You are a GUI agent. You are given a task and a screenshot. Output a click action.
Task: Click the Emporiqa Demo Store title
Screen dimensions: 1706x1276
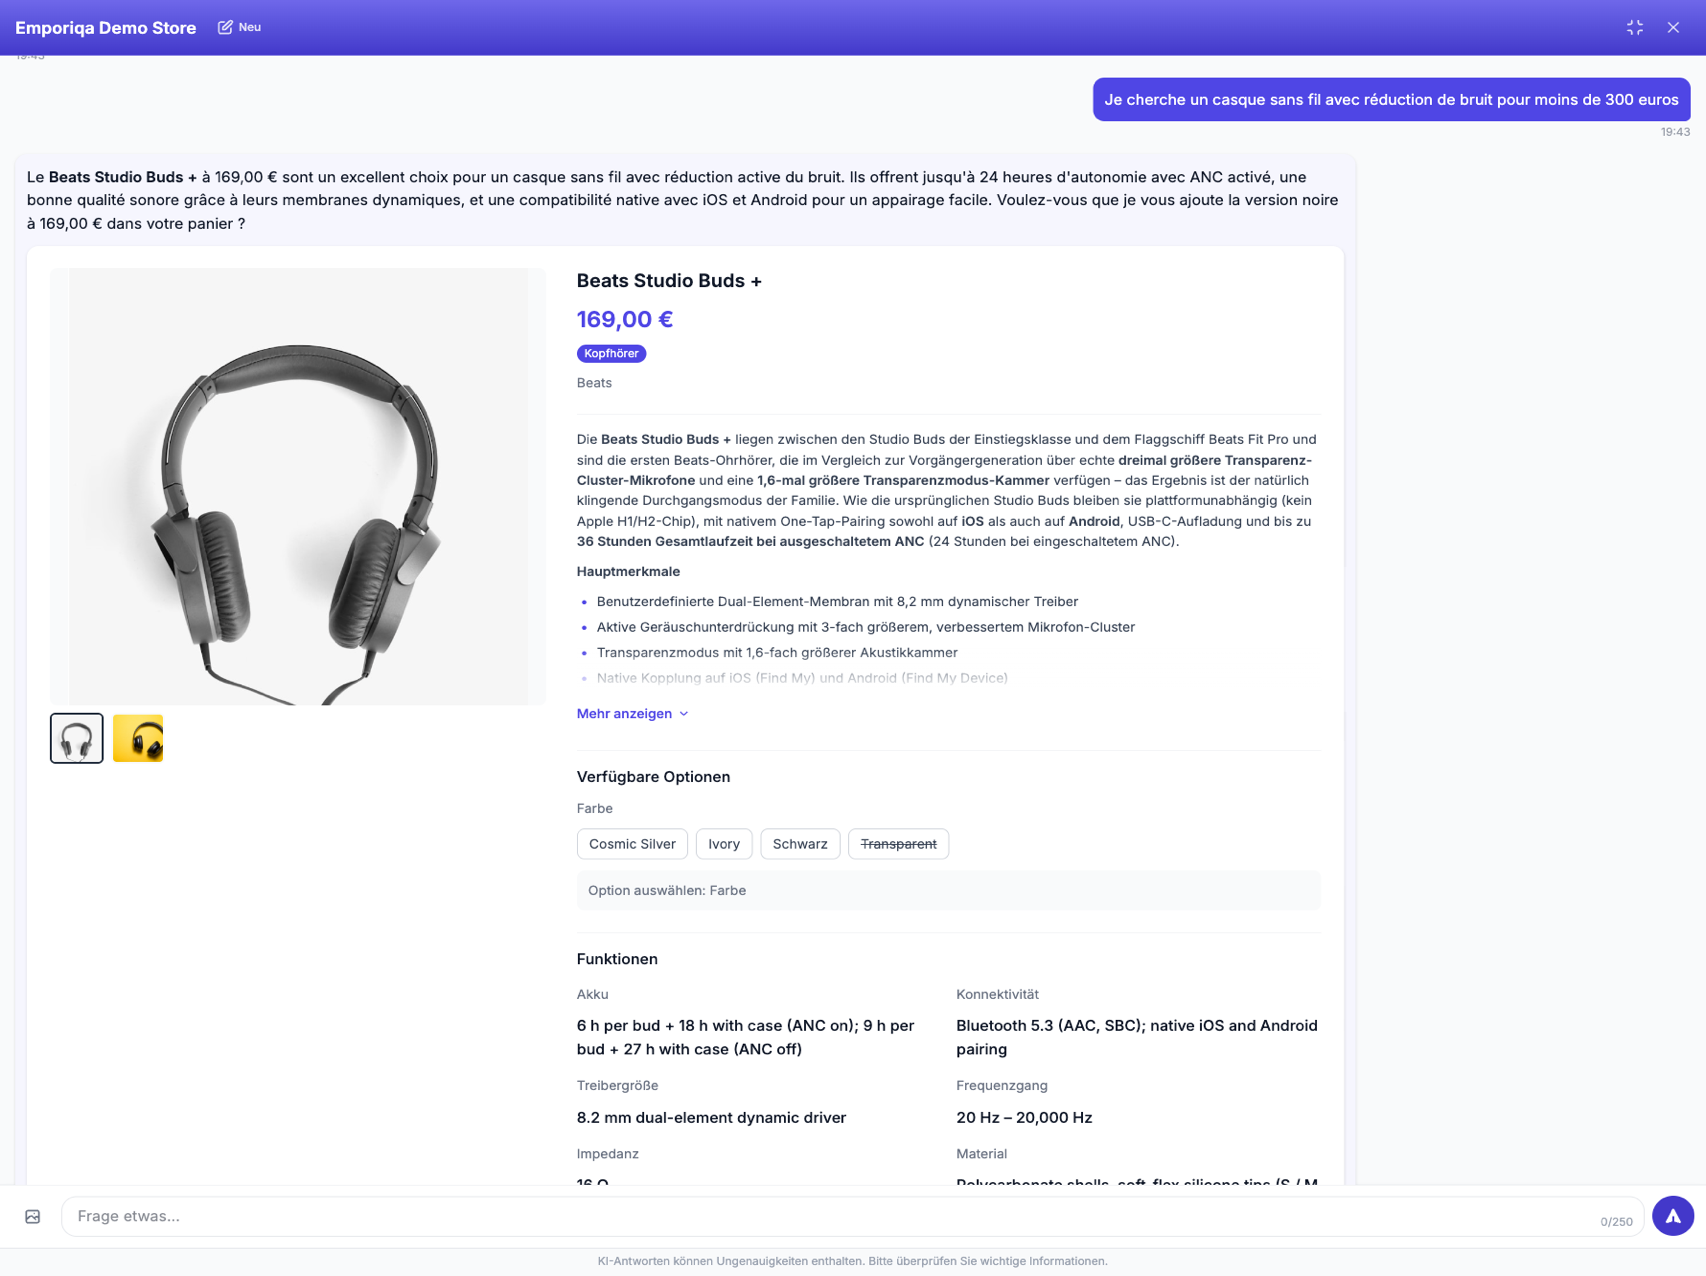[x=106, y=28]
